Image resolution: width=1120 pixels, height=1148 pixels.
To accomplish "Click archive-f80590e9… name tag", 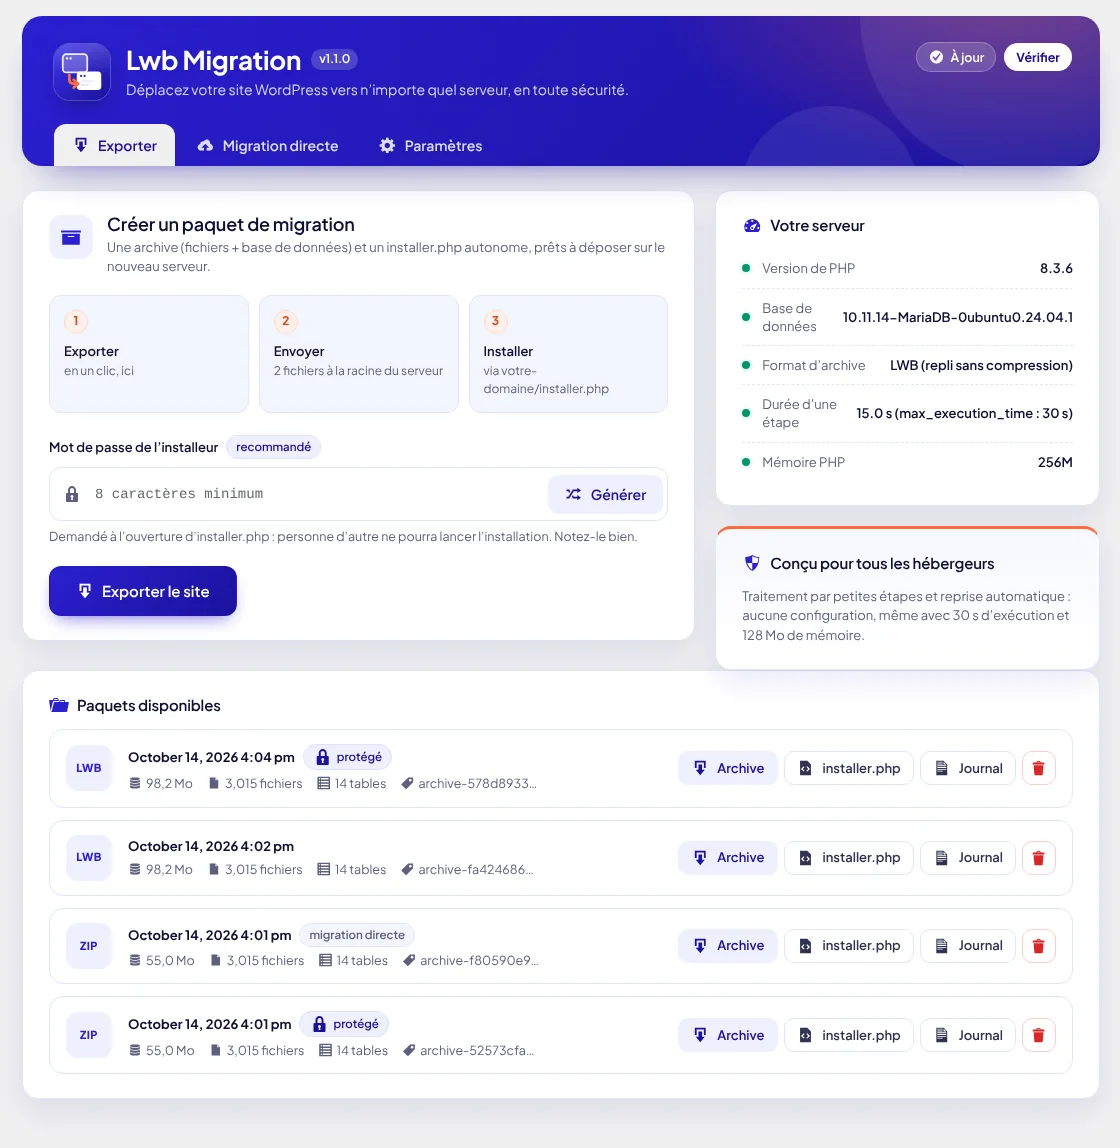I will click(x=471, y=960).
